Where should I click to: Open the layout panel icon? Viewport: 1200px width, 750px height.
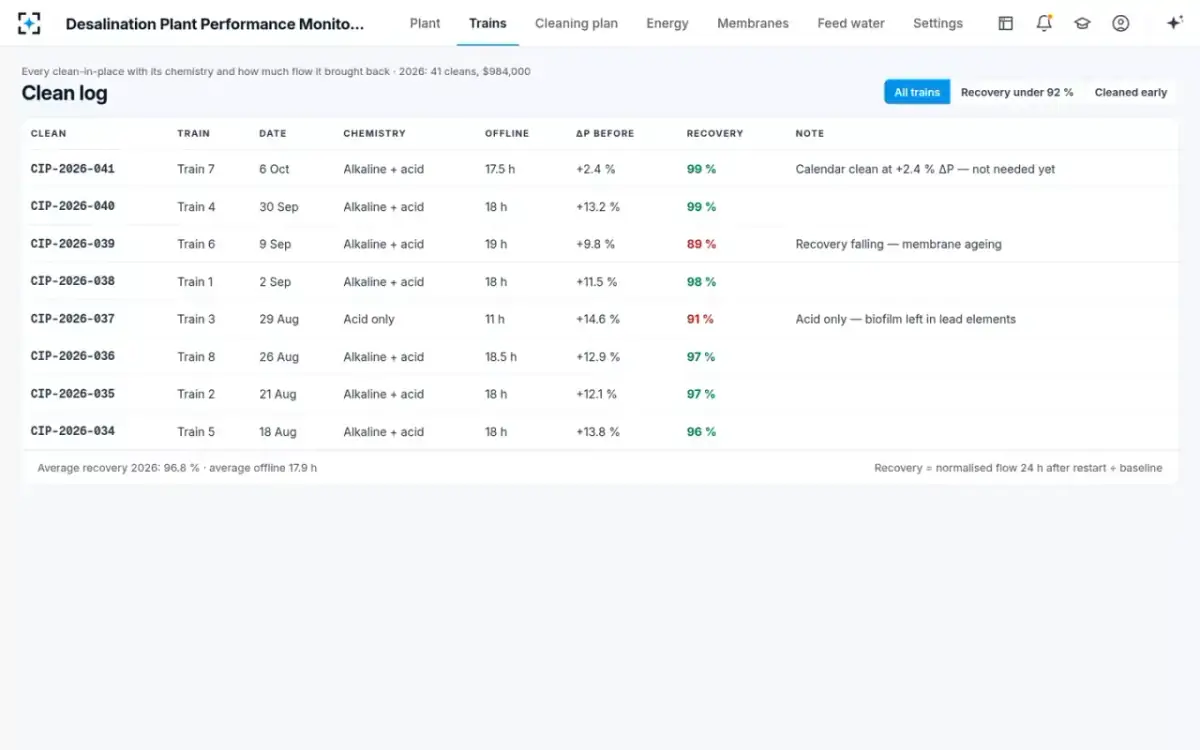(1006, 23)
